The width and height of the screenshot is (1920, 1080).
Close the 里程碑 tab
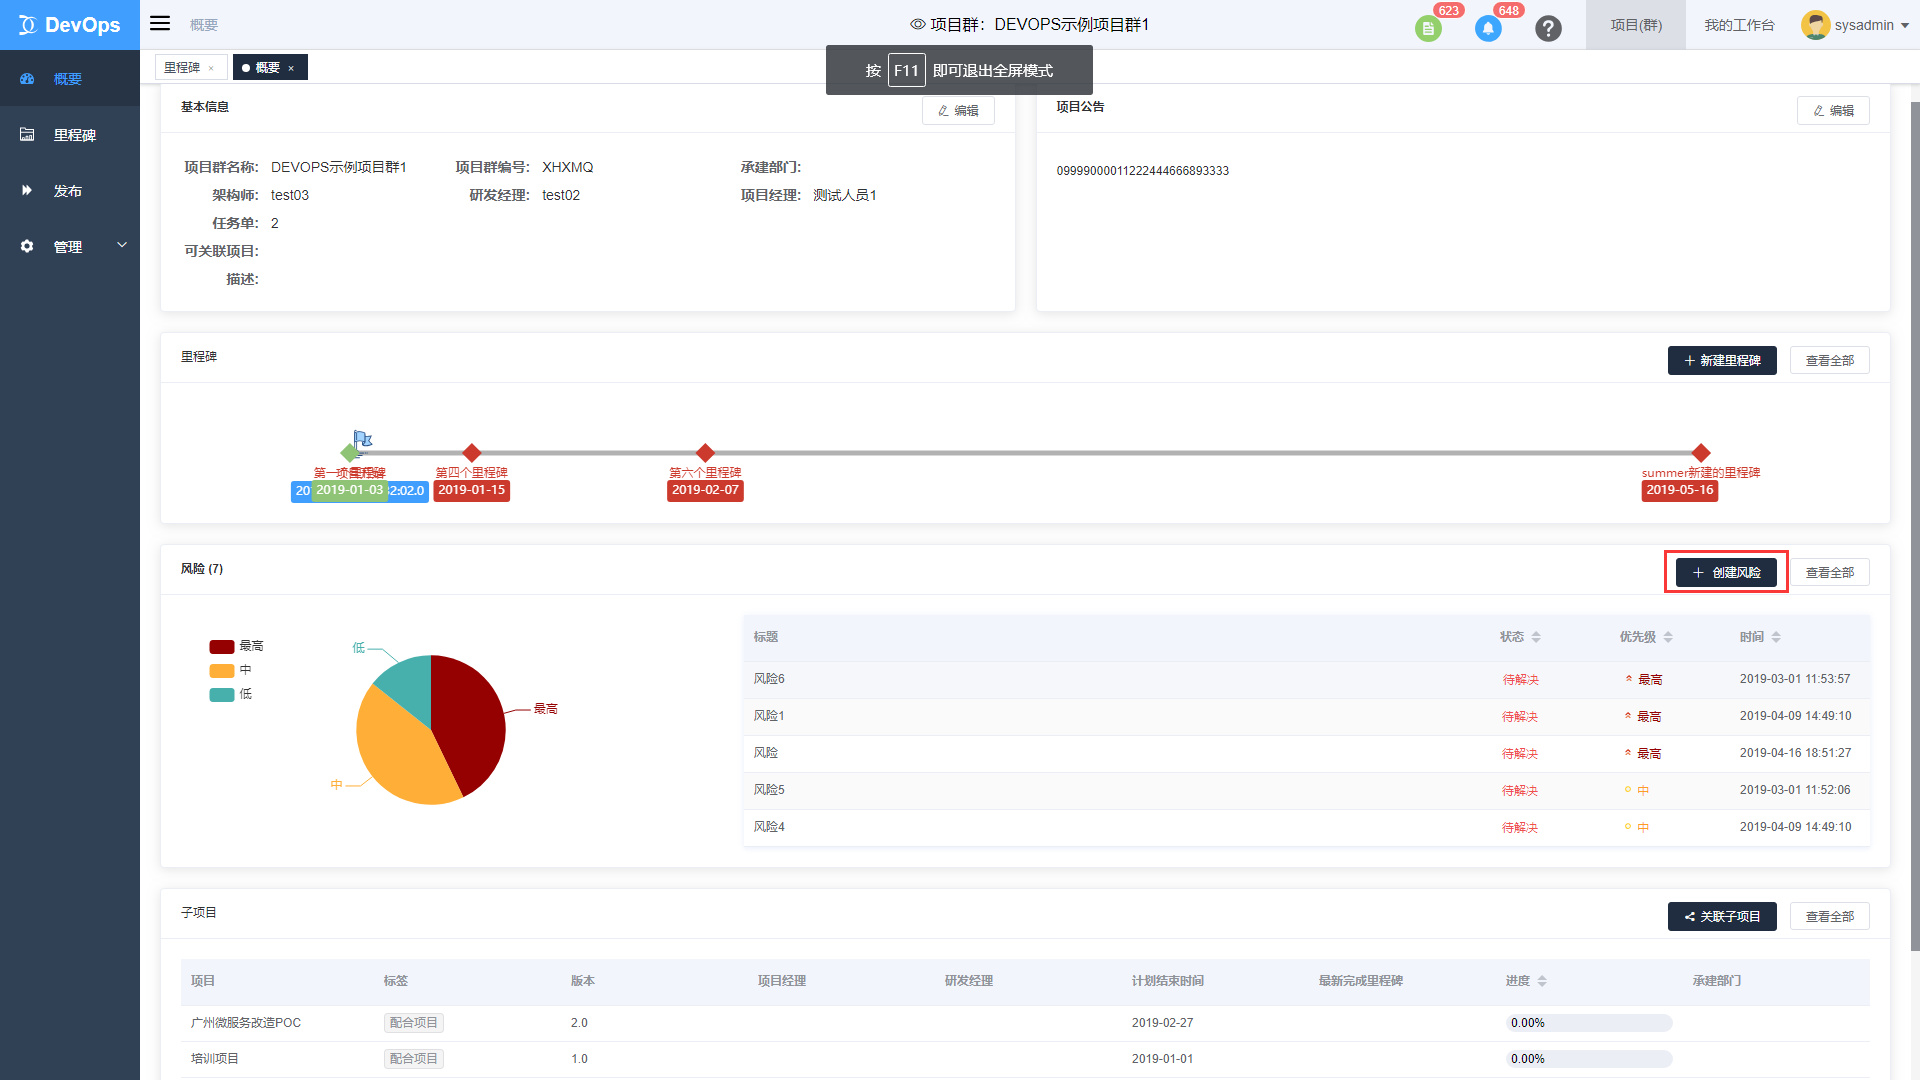[211, 68]
